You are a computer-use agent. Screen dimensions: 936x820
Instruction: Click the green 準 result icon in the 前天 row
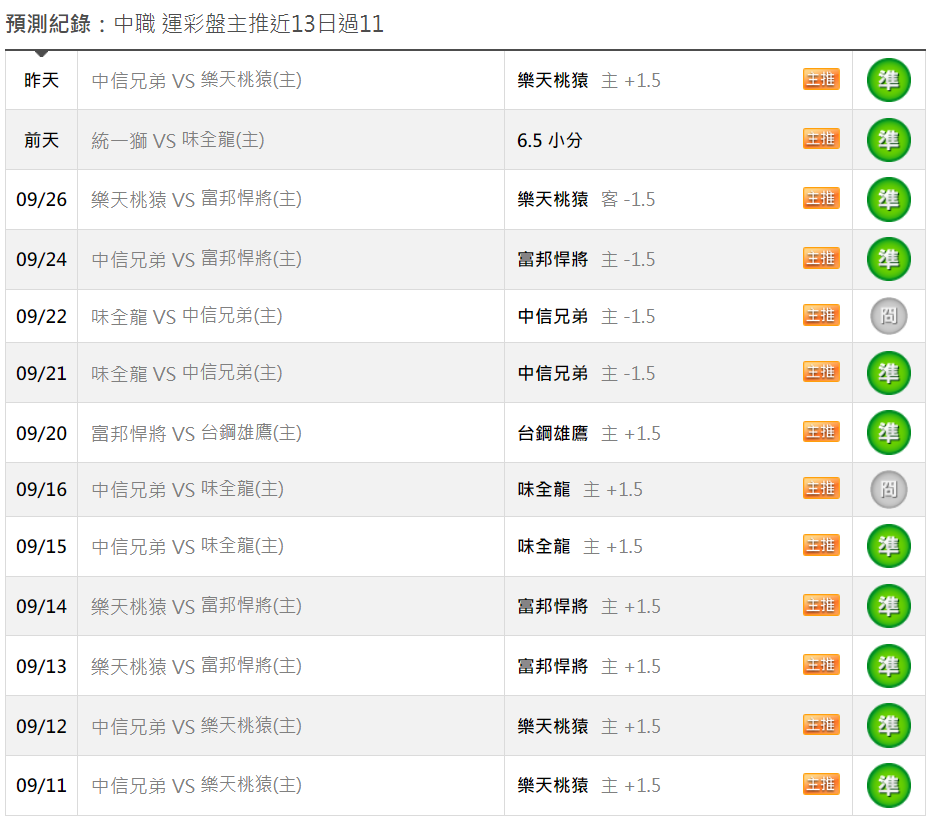(888, 140)
